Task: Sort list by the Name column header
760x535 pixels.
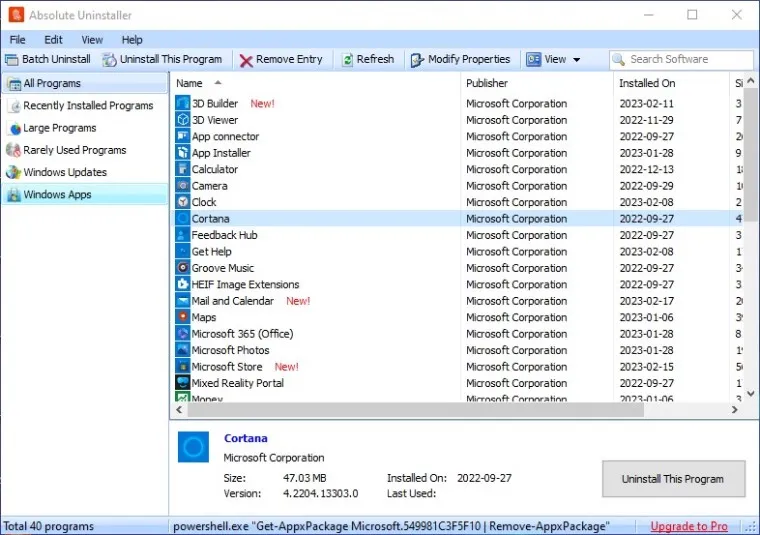Action: (x=189, y=83)
